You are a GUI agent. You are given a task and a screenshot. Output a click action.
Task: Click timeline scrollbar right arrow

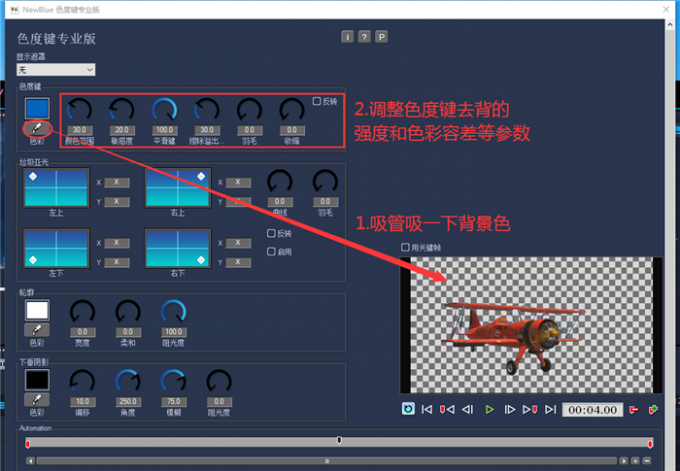[623, 461]
